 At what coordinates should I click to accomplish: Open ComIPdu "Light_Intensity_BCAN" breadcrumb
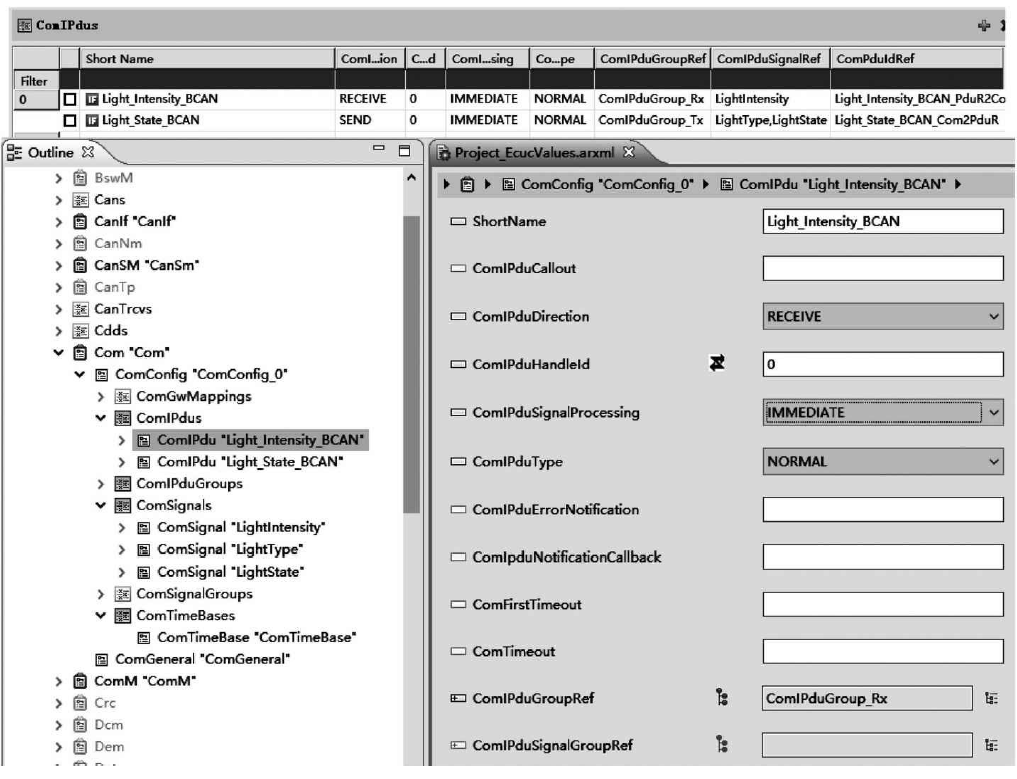(843, 185)
